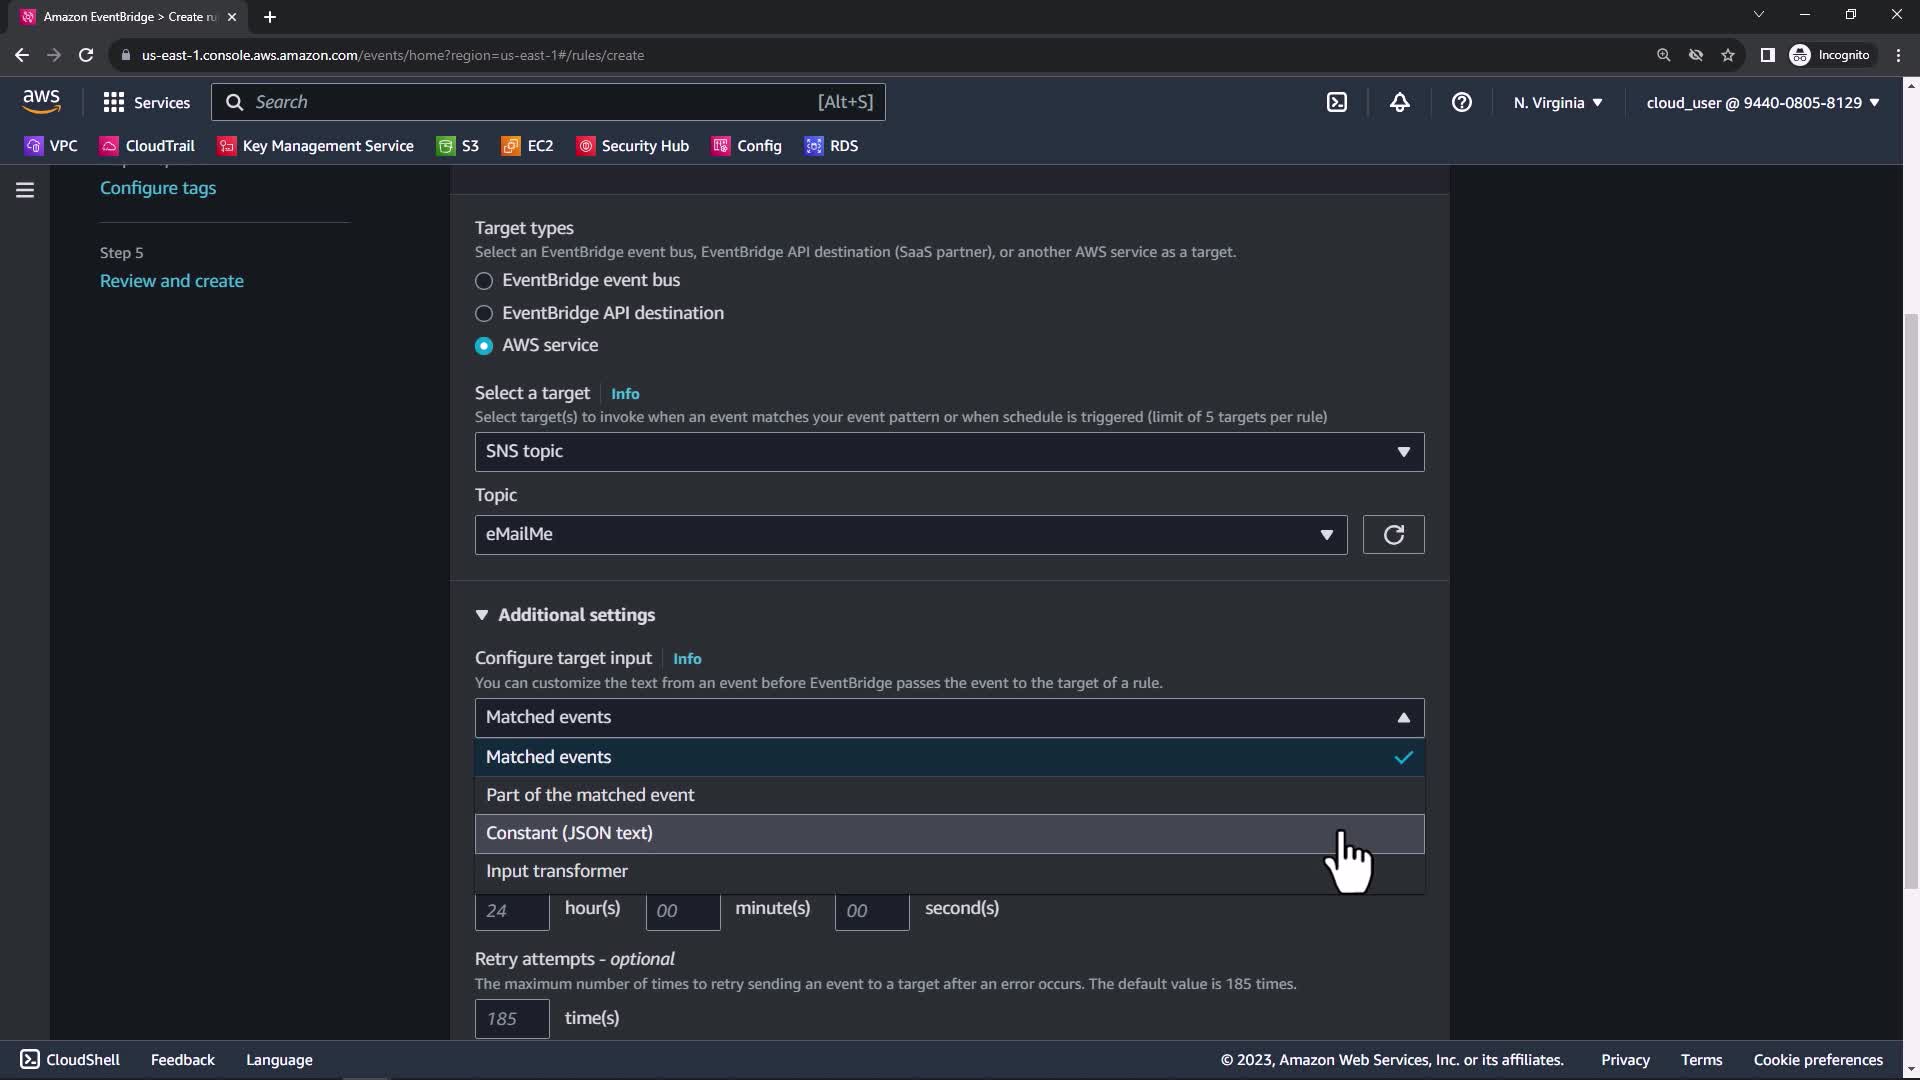Refresh the SNS topic list

[x=1393, y=535]
